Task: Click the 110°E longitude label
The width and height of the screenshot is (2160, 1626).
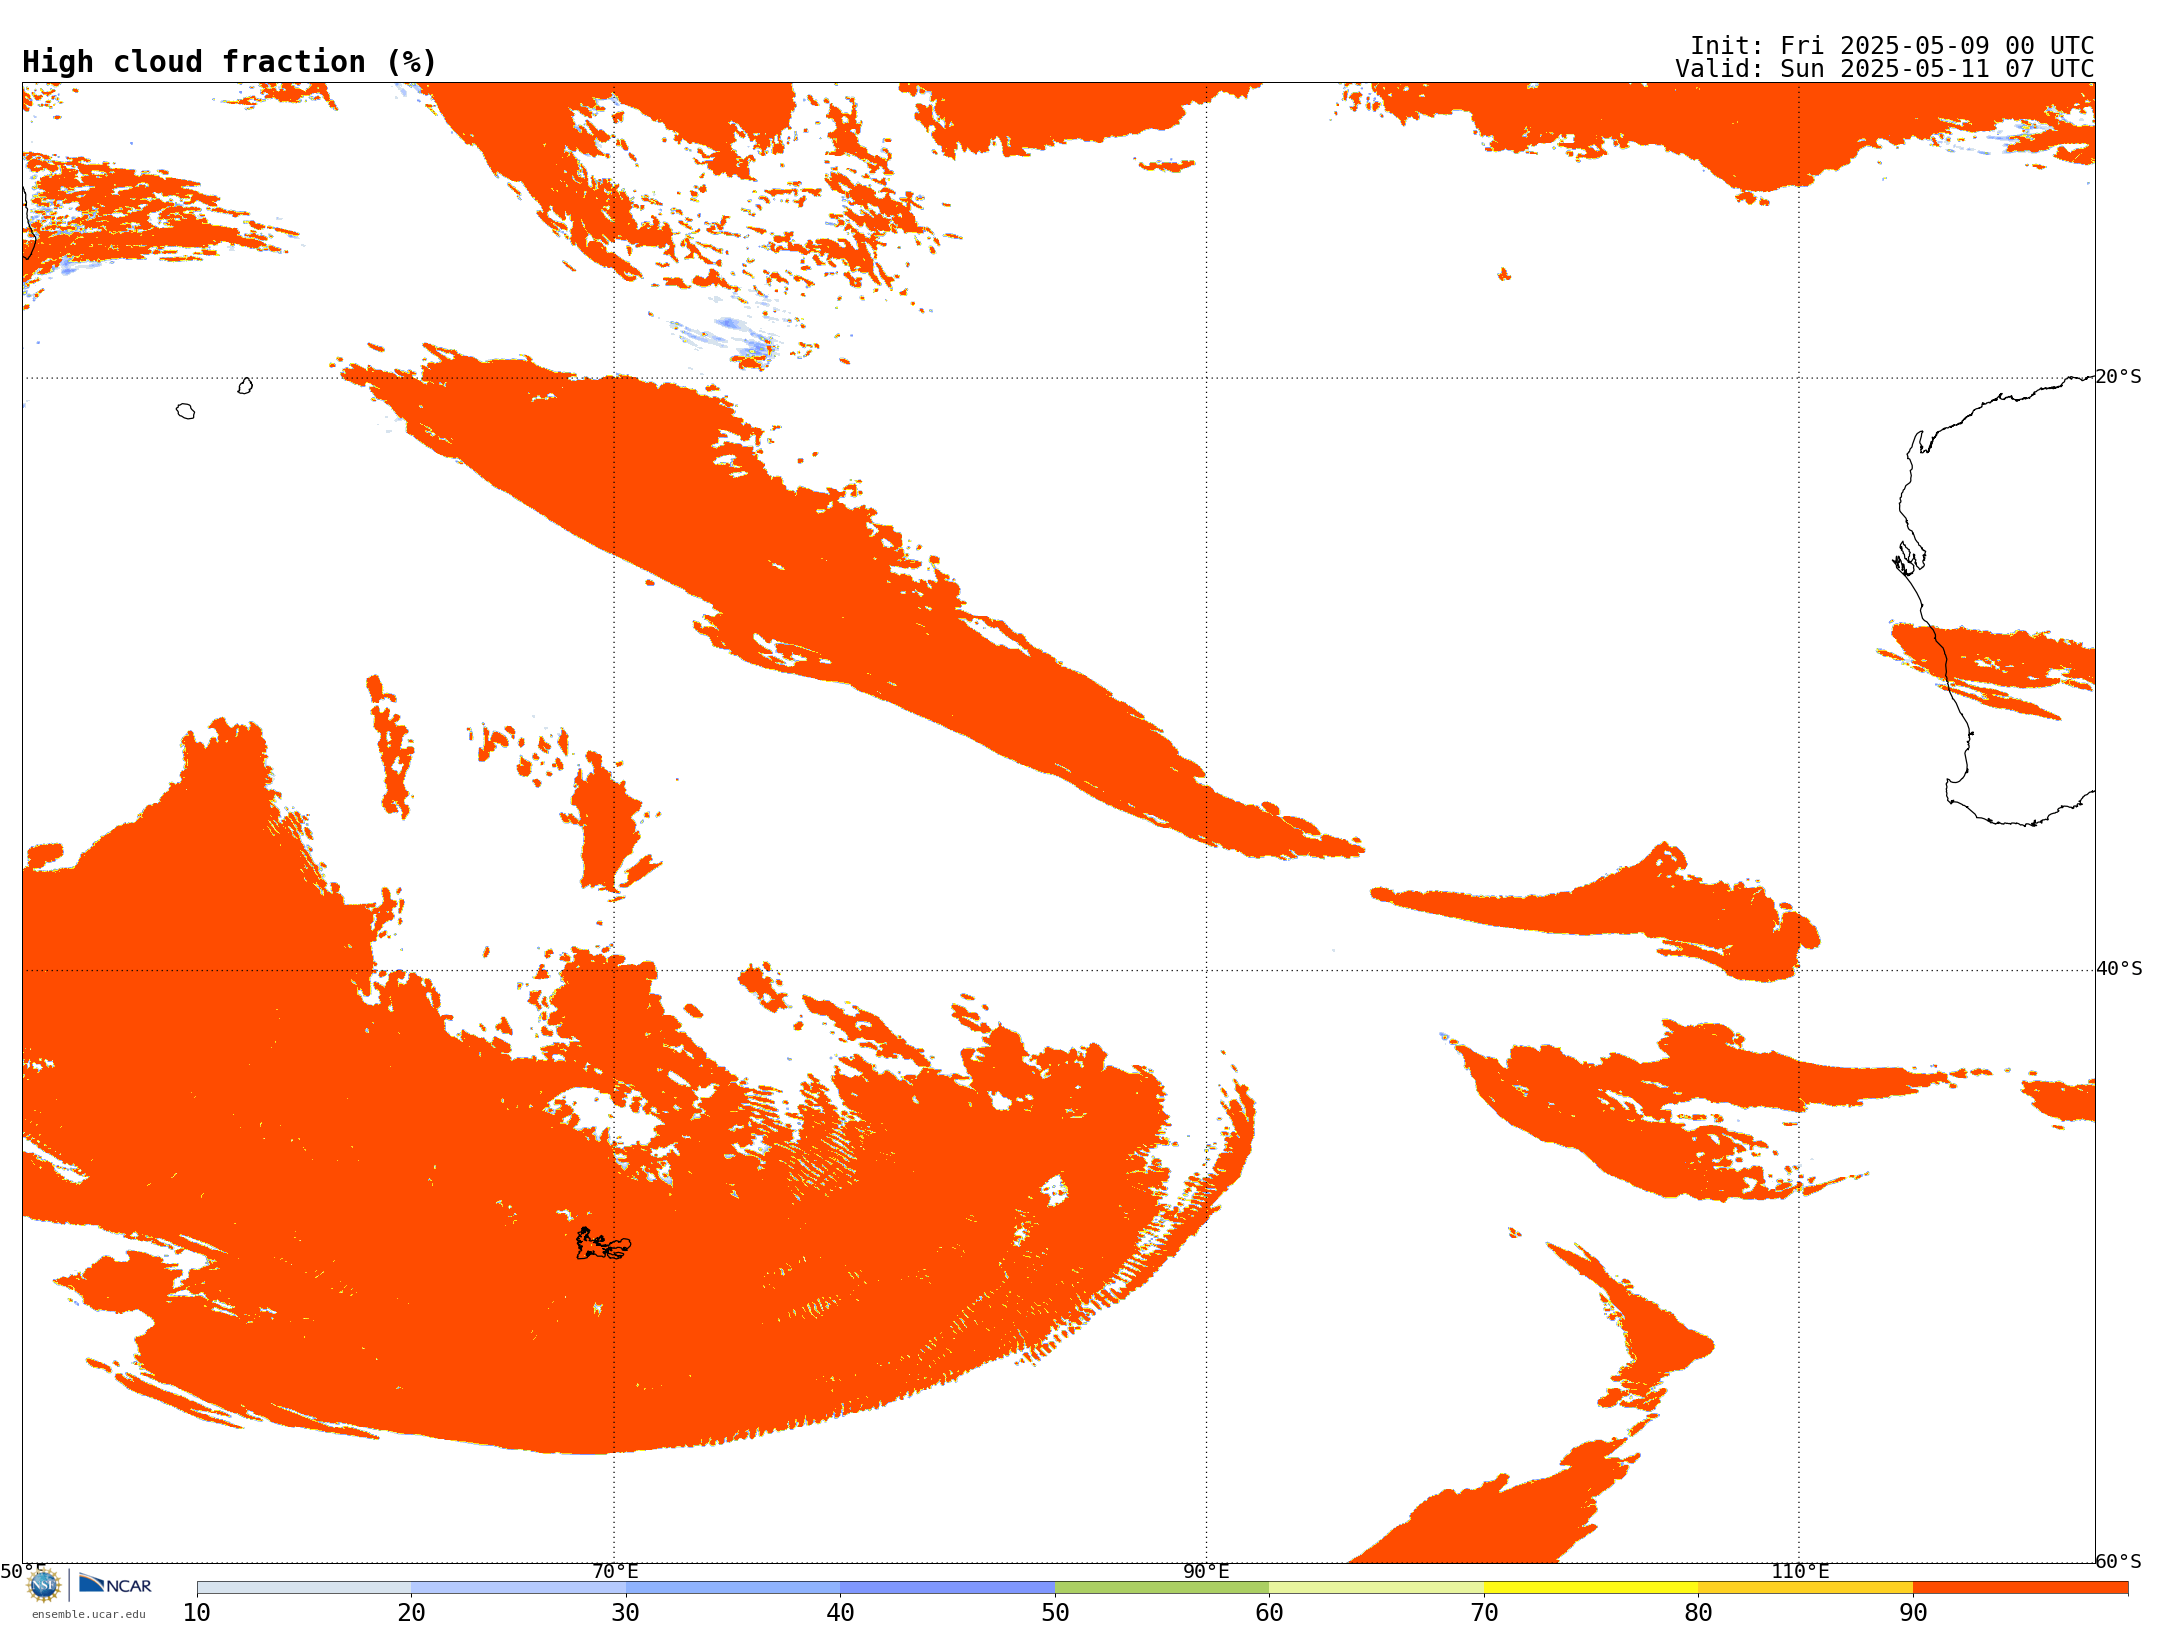Action: tap(1800, 1571)
